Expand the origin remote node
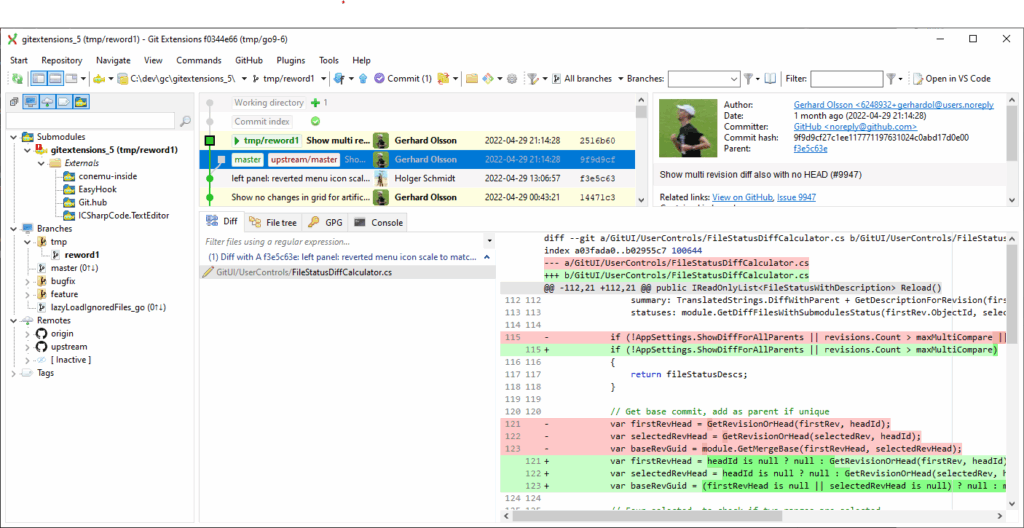 pos(28,333)
